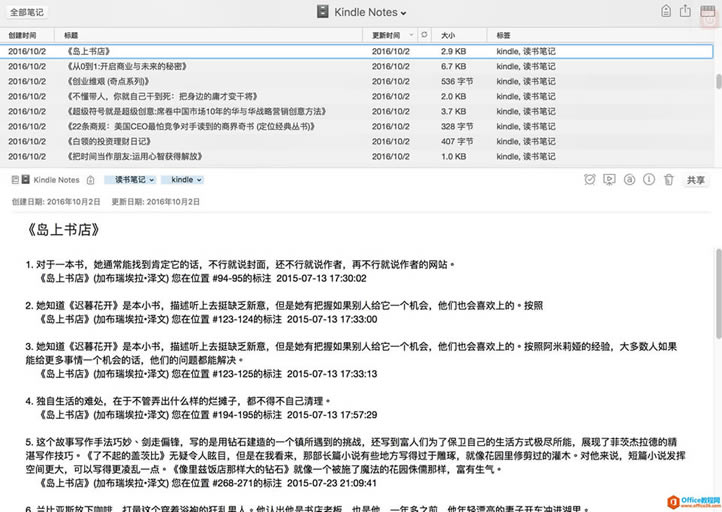The height and width of the screenshot is (512, 722).
Task: Click the note title 《岛上书店》 in editor
Action: pos(62,230)
